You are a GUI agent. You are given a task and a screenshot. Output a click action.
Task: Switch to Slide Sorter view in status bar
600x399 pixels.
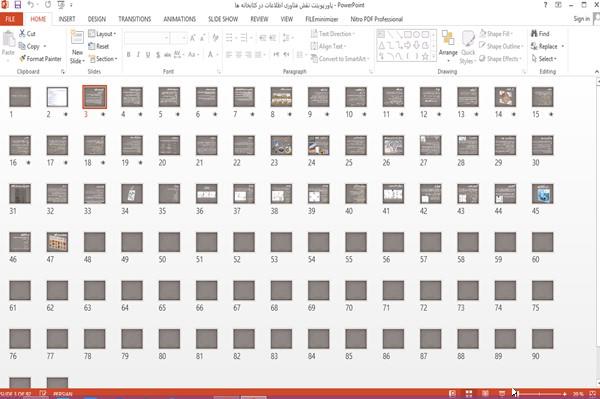469,394
